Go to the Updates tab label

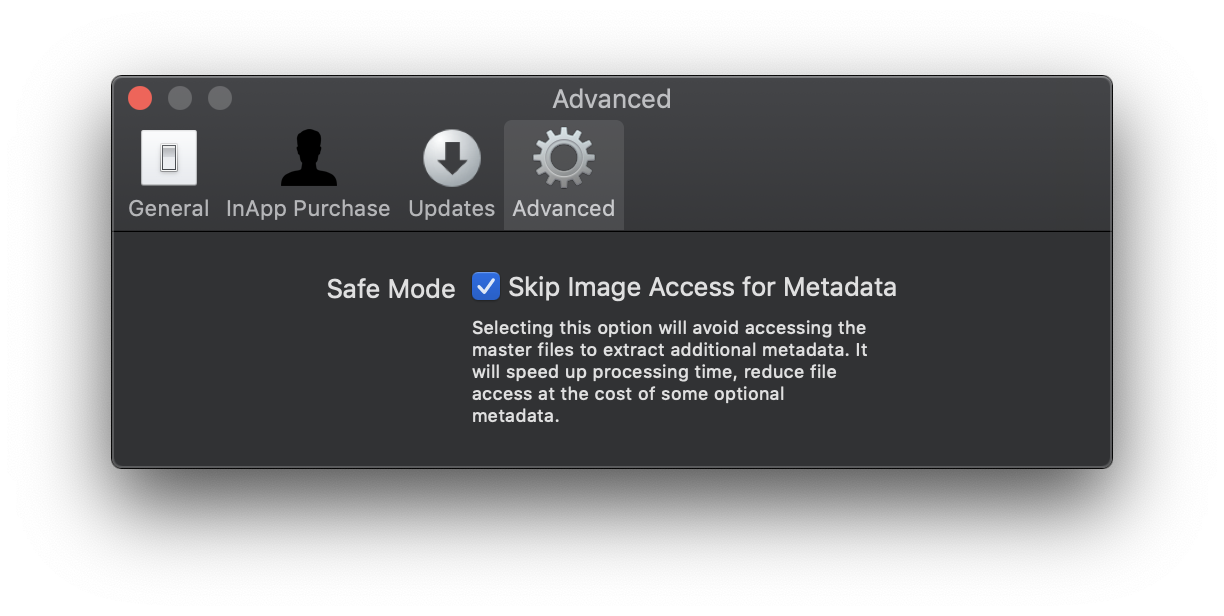[452, 208]
